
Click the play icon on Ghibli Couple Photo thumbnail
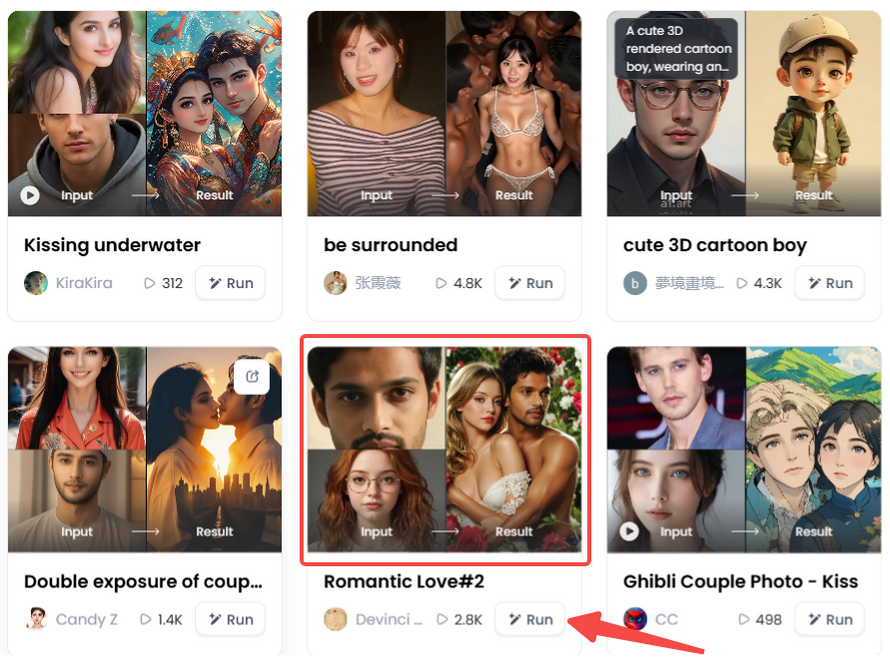(629, 531)
